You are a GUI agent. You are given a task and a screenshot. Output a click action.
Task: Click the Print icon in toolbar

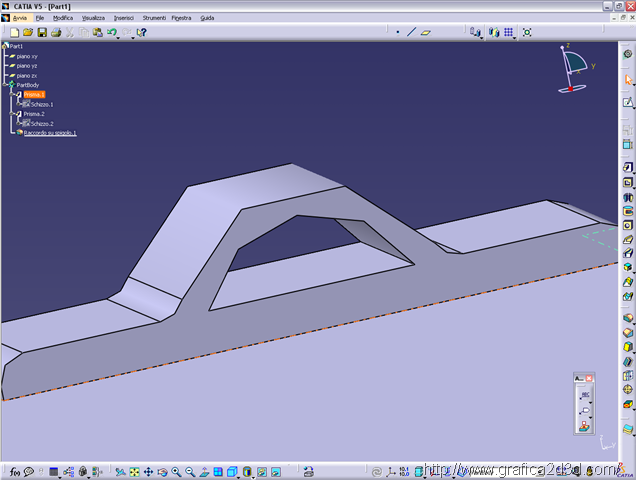pyautogui.click(x=56, y=32)
